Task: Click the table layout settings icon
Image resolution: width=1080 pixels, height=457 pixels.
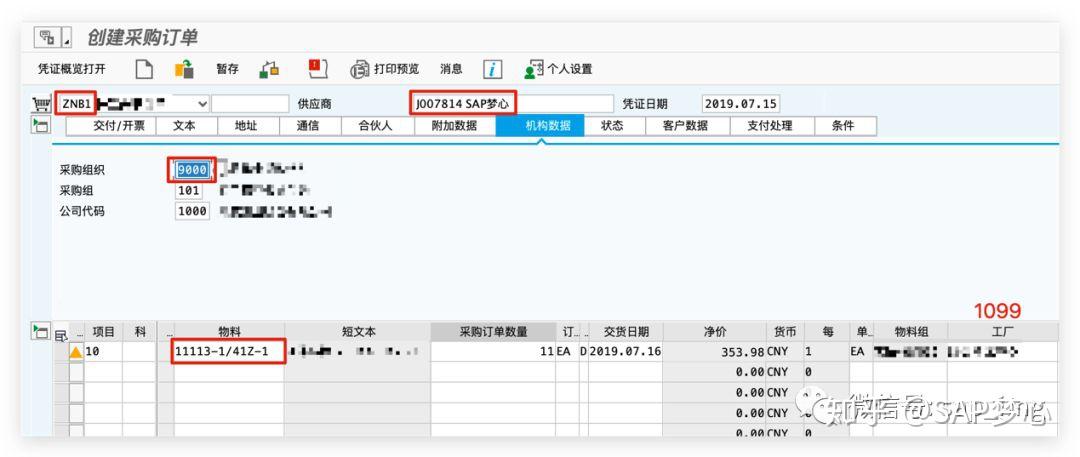Action: pos(61,336)
